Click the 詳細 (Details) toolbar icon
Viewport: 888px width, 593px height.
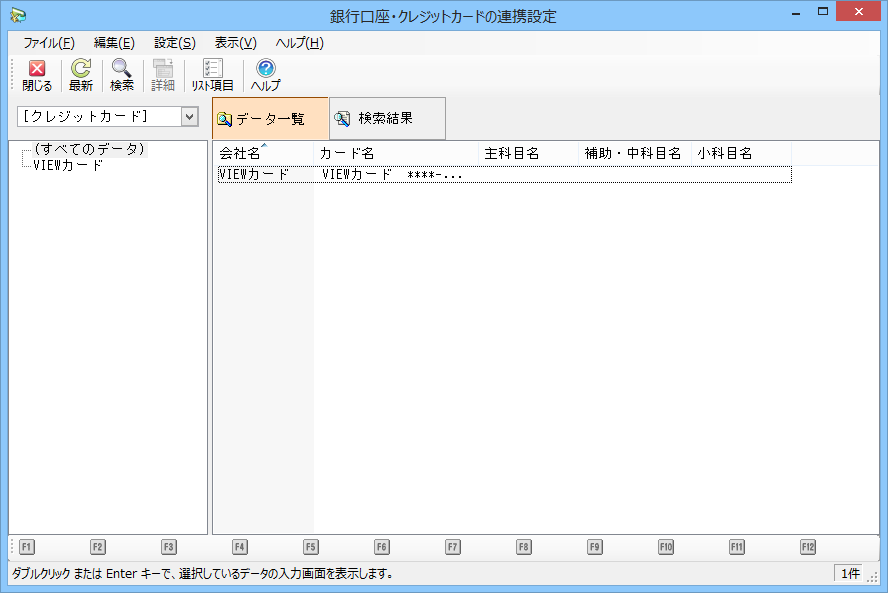click(x=162, y=75)
